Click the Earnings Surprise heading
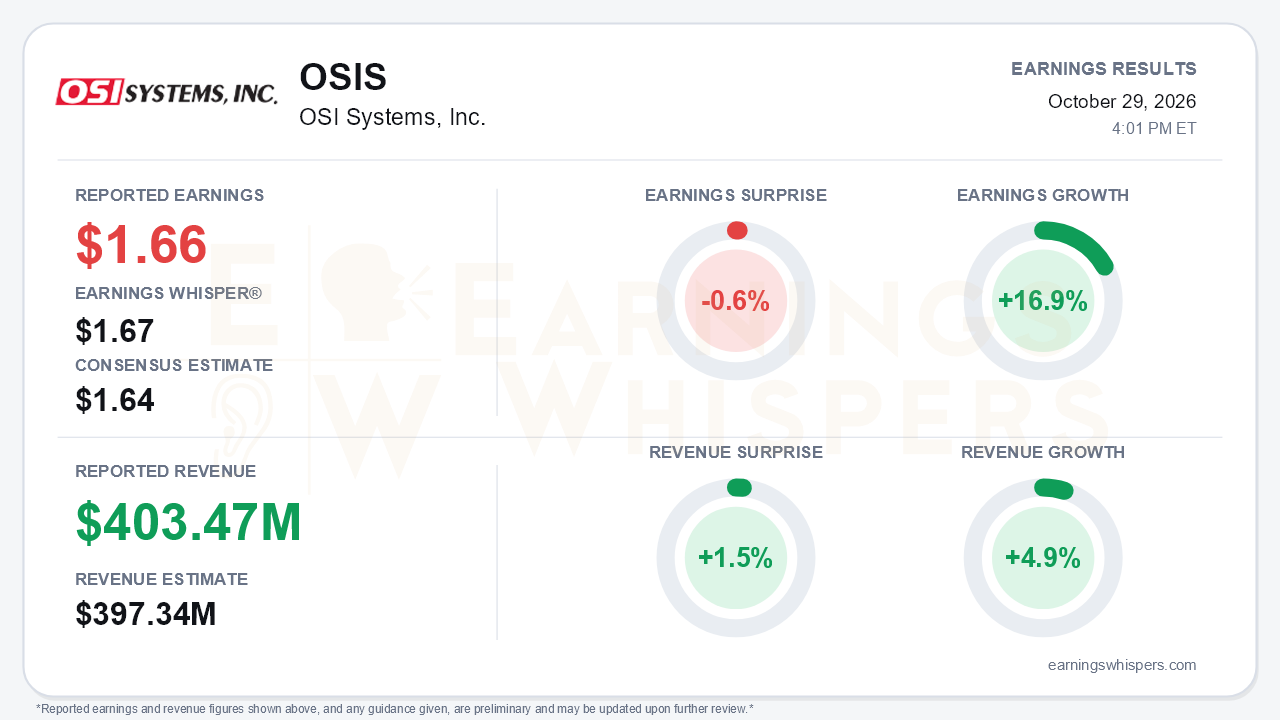 (736, 195)
